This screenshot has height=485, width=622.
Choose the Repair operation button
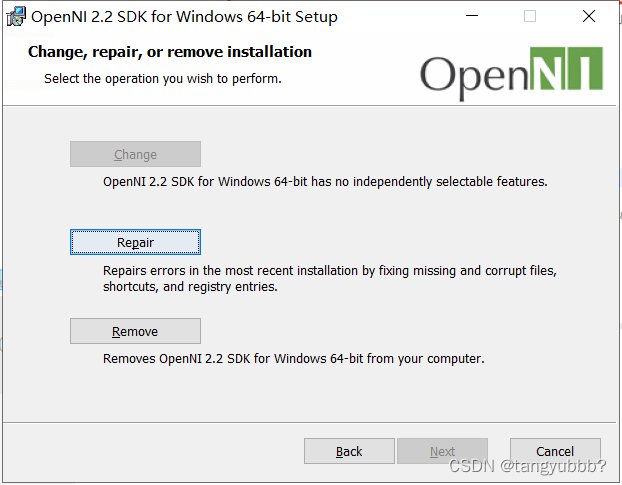(135, 242)
